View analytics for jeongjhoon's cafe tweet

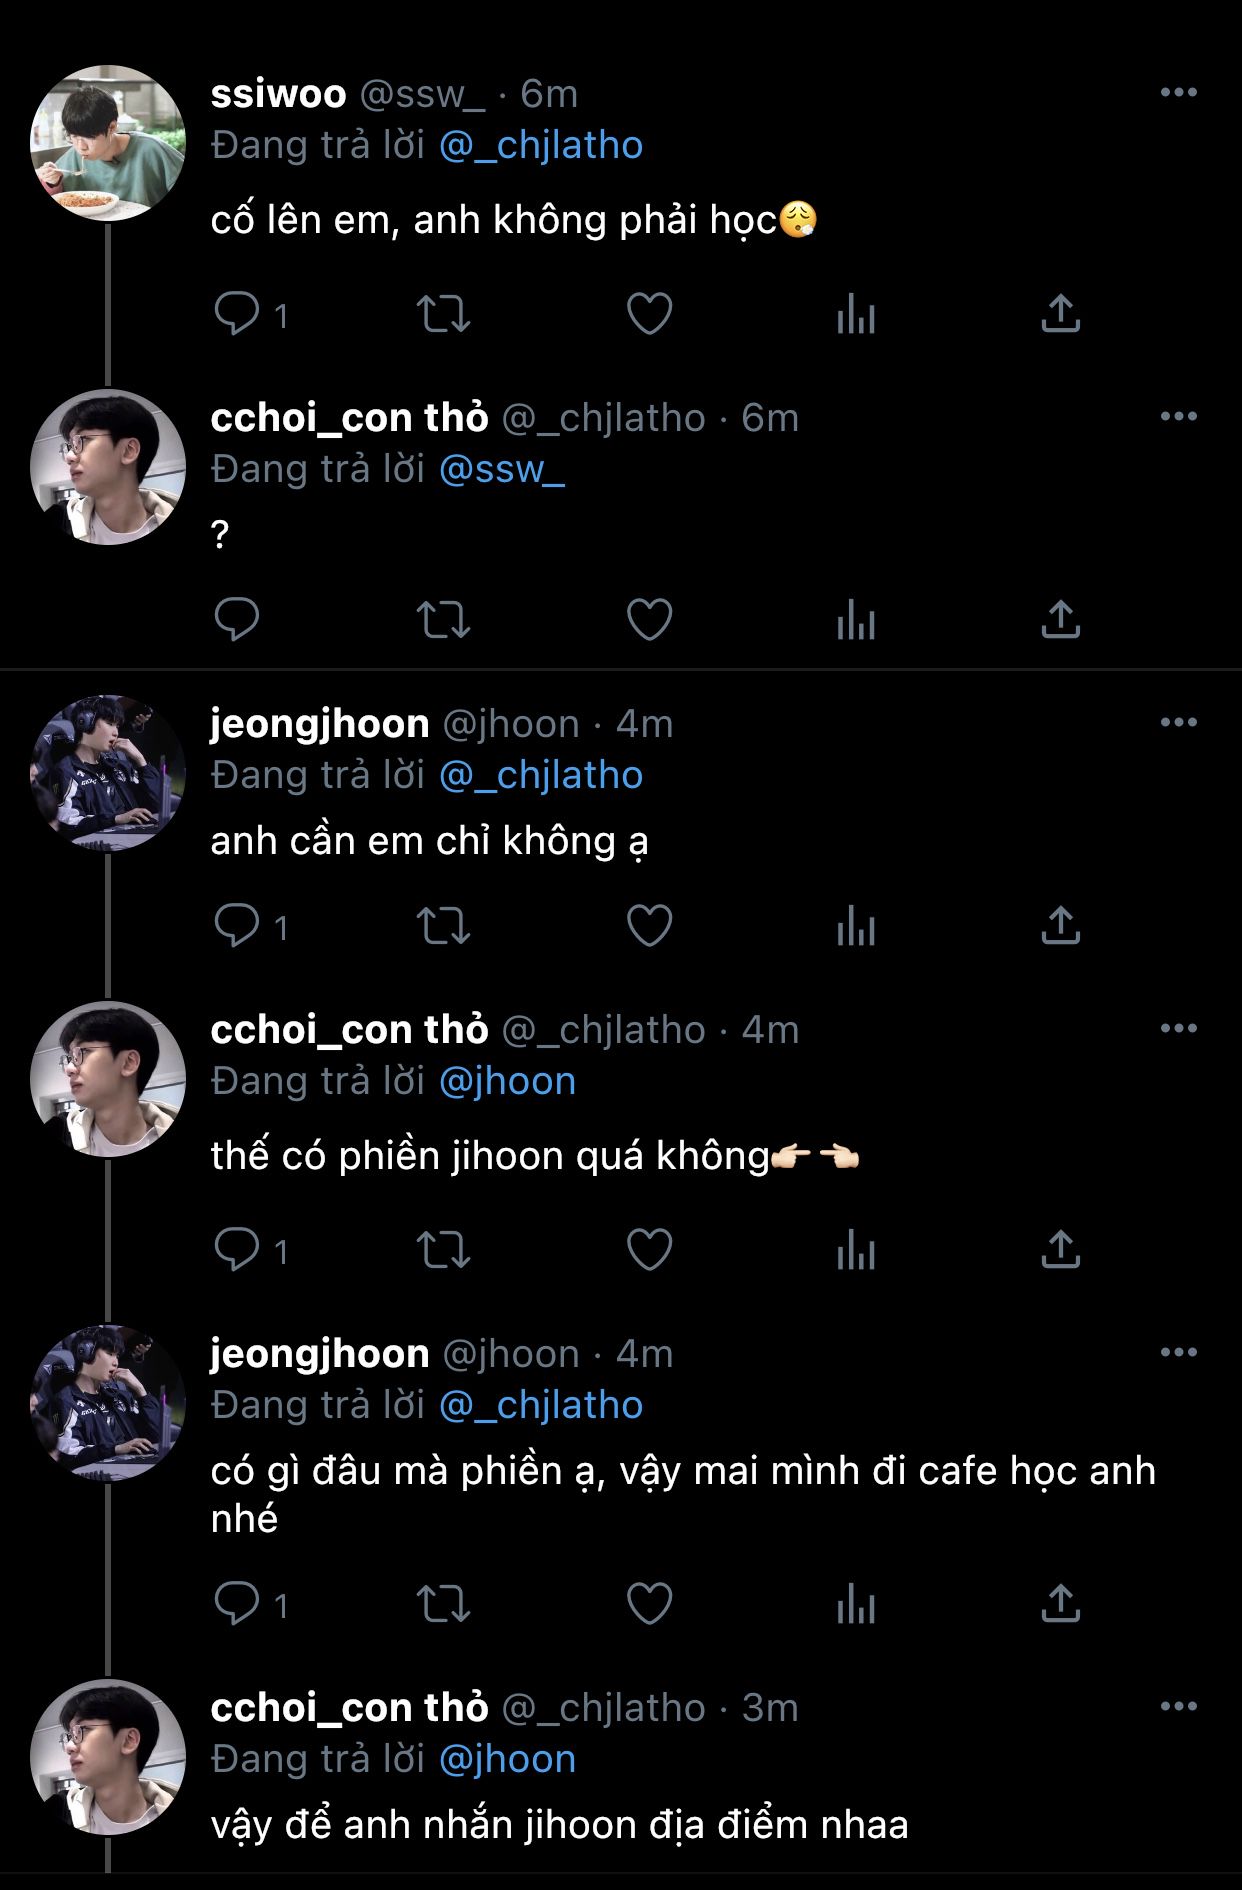pos(856,1603)
